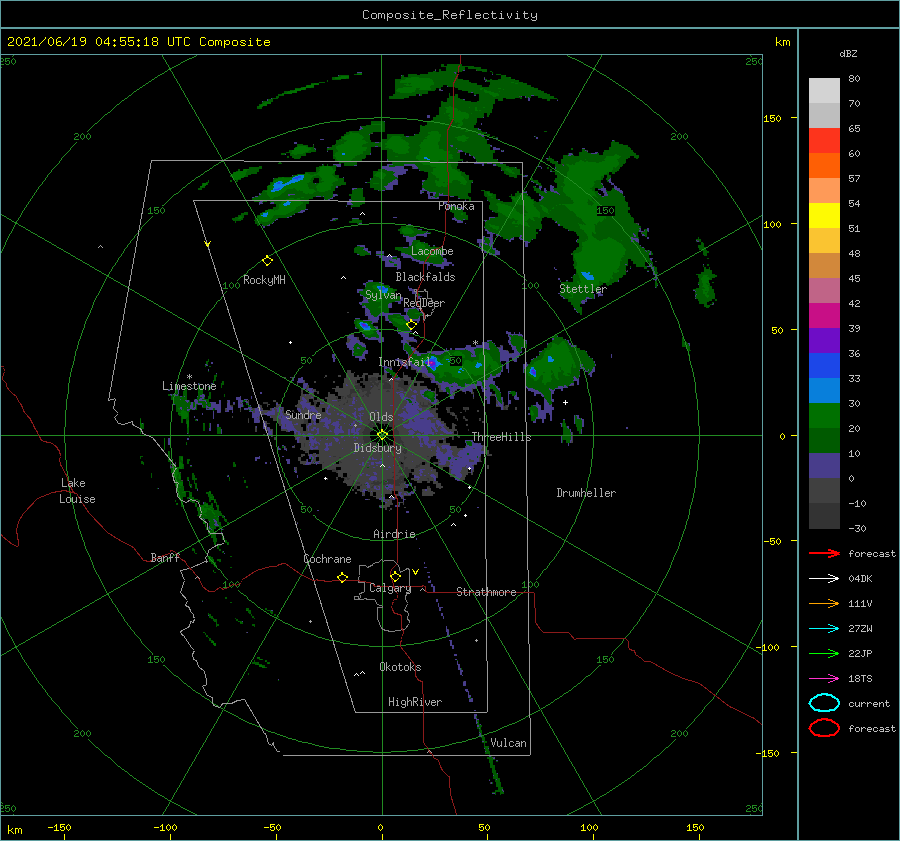Click the Sylvan label on map

point(383,295)
